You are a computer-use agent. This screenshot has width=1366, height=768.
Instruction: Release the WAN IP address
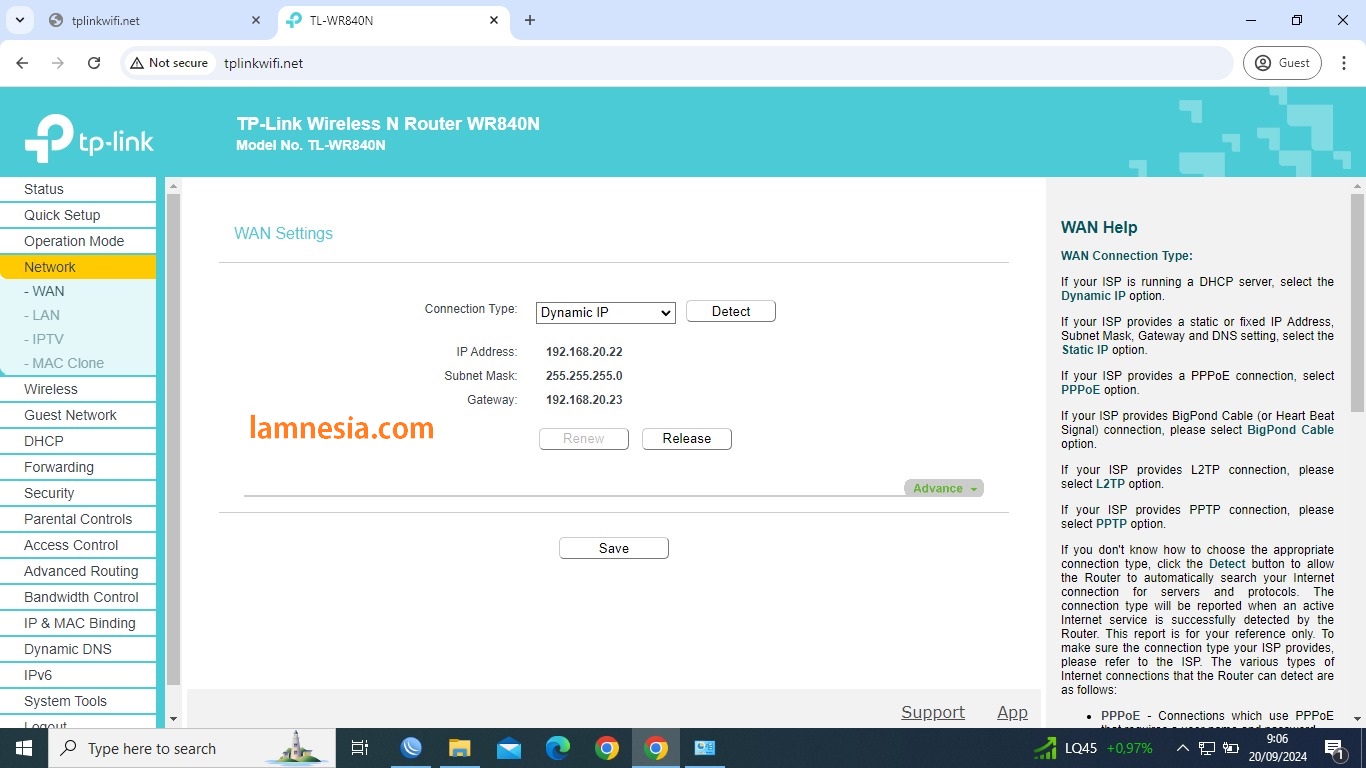(686, 439)
